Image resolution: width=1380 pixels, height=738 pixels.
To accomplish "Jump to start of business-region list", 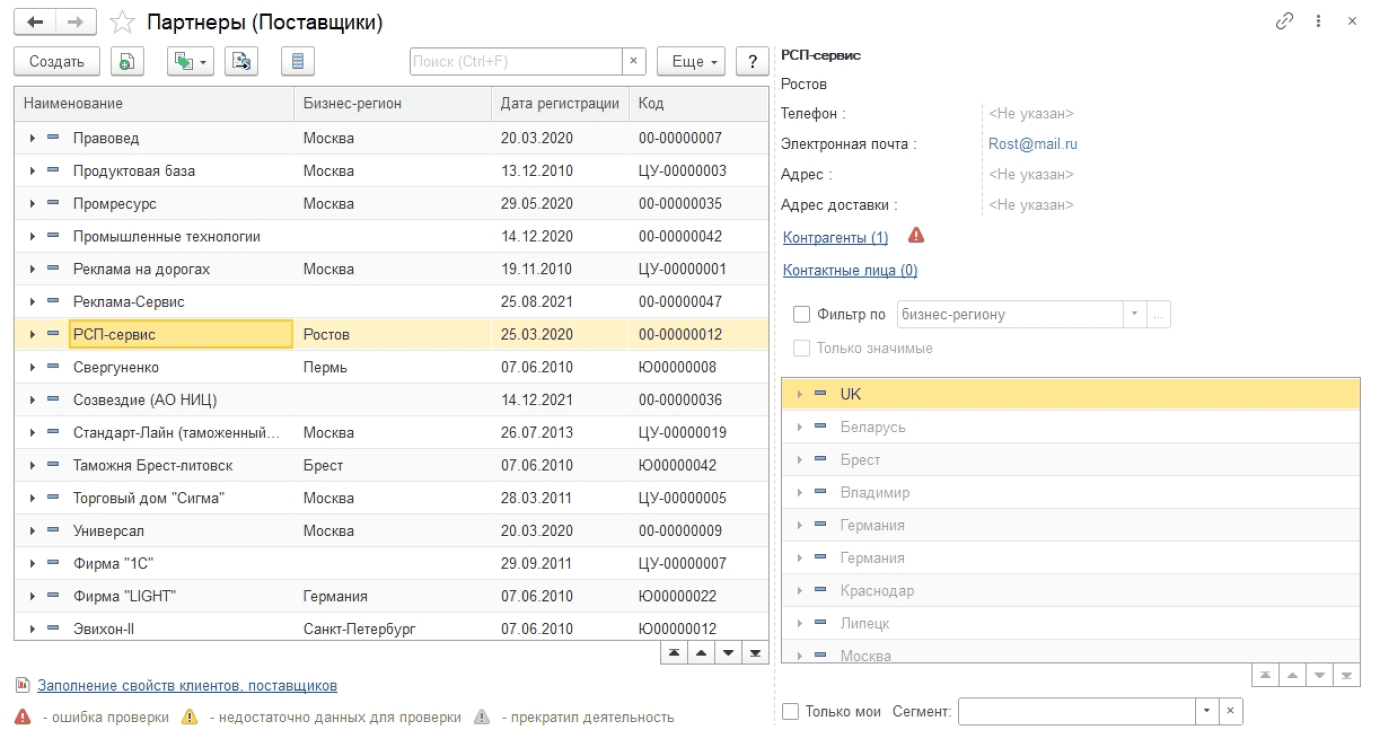I will [1265, 676].
